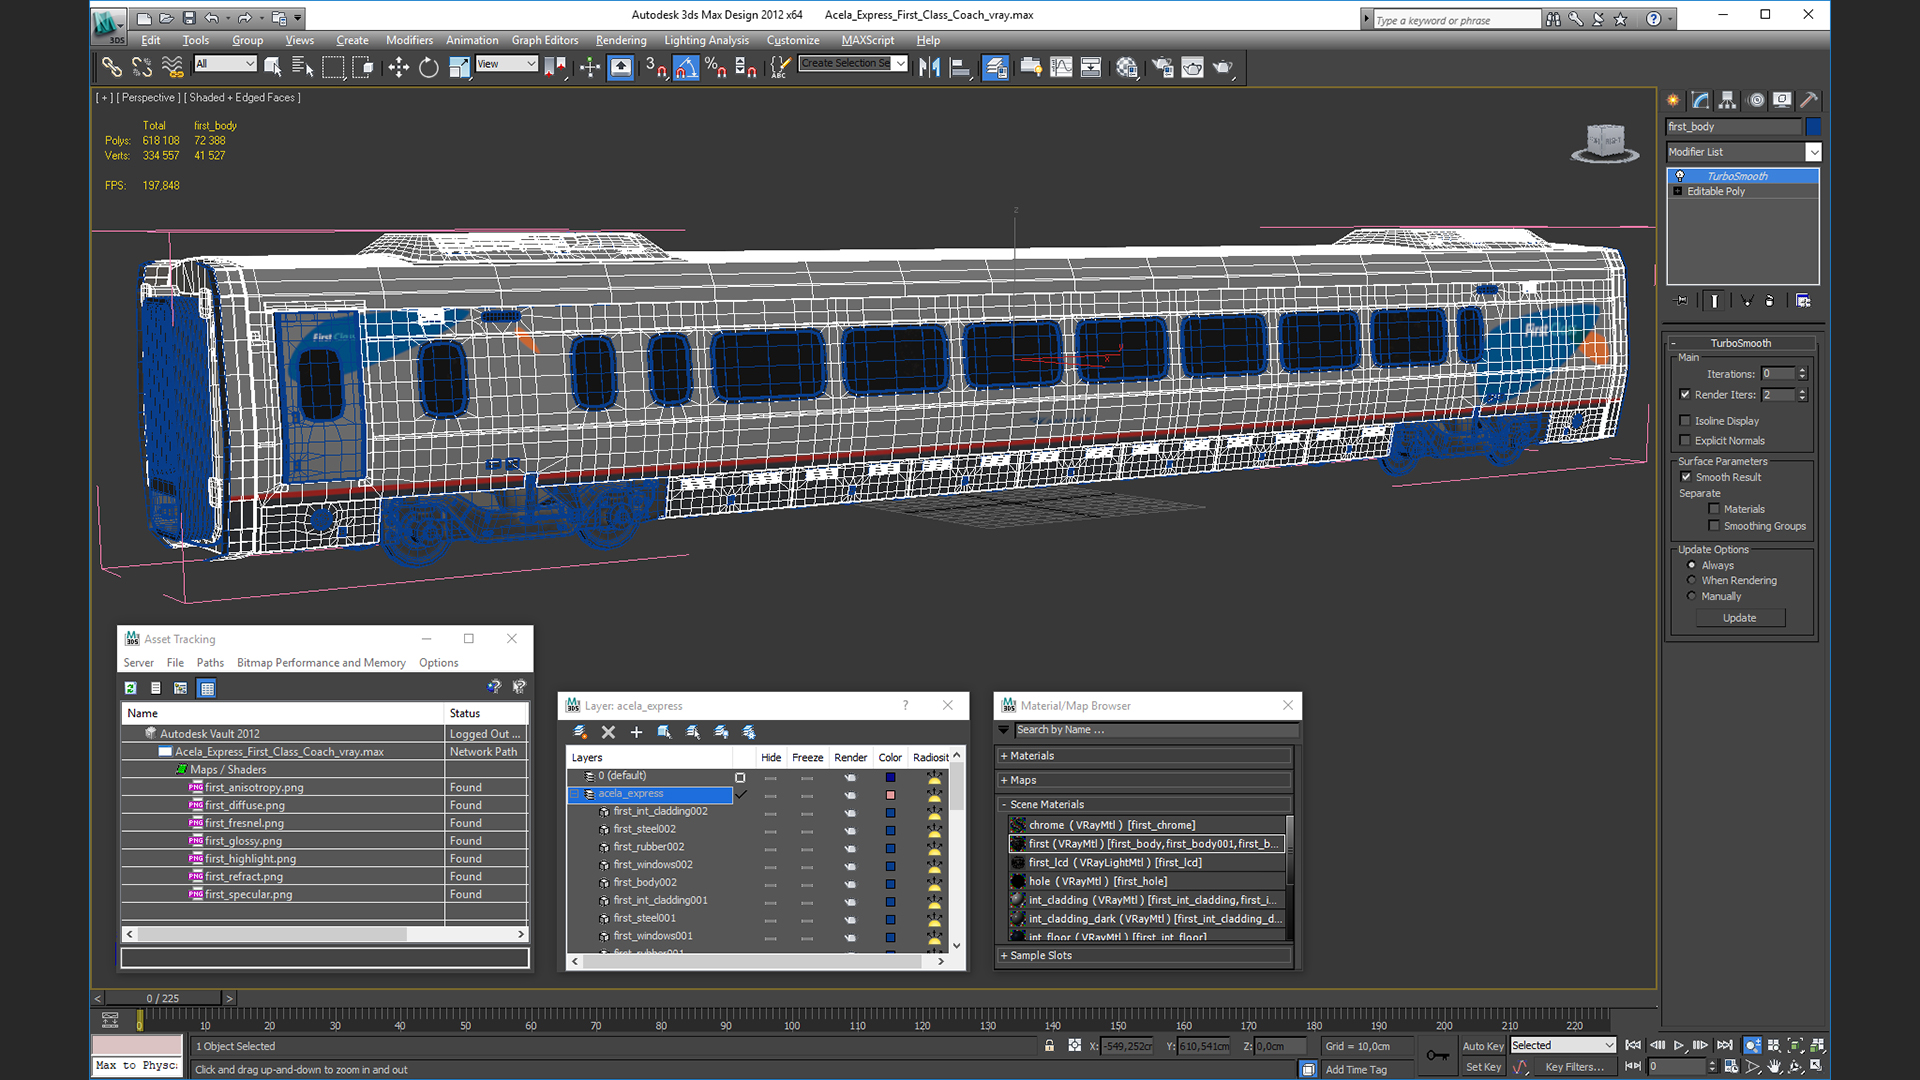Click Refresh icon in Asset Tracking
The height and width of the screenshot is (1080, 1920).
tap(130, 688)
